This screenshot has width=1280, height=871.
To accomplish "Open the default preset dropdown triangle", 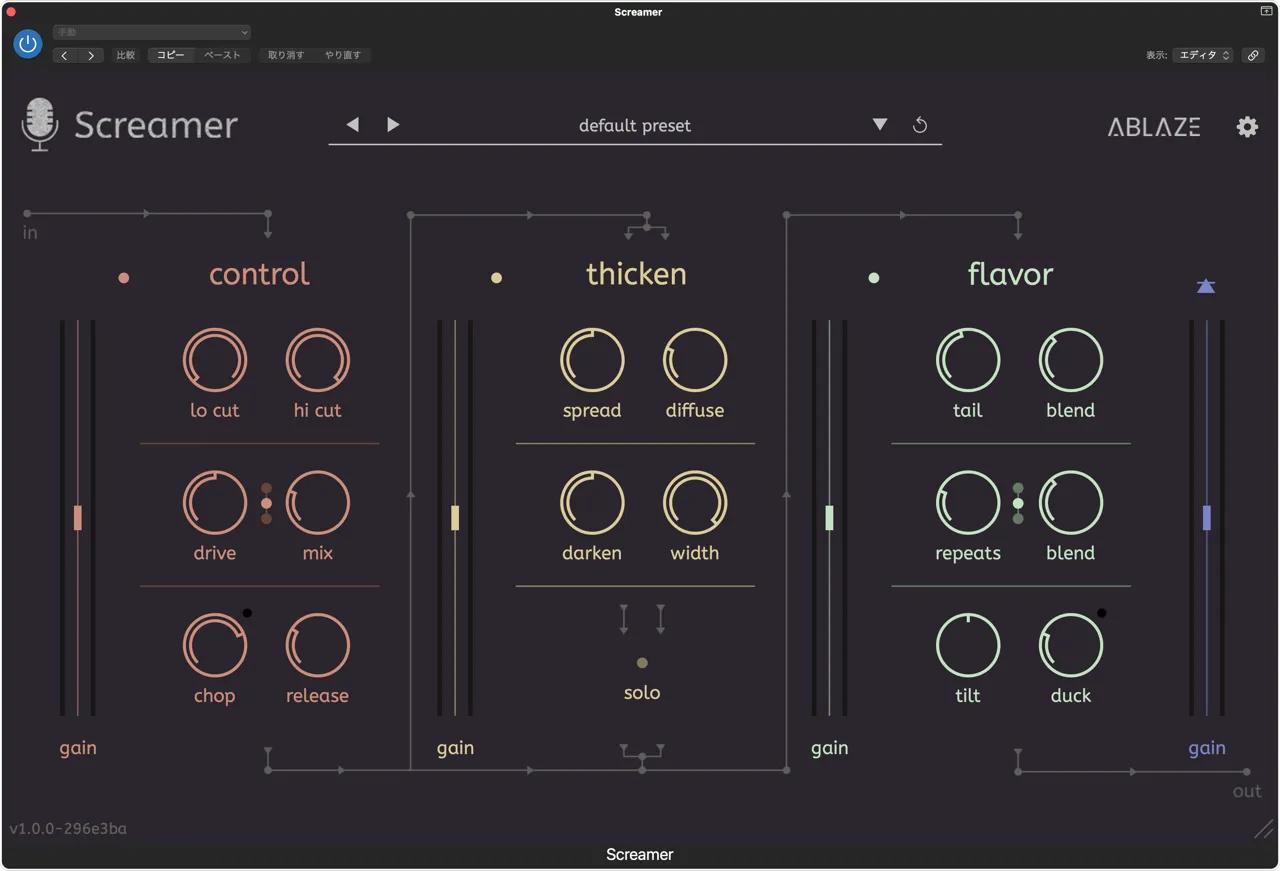I will coord(880,125).
